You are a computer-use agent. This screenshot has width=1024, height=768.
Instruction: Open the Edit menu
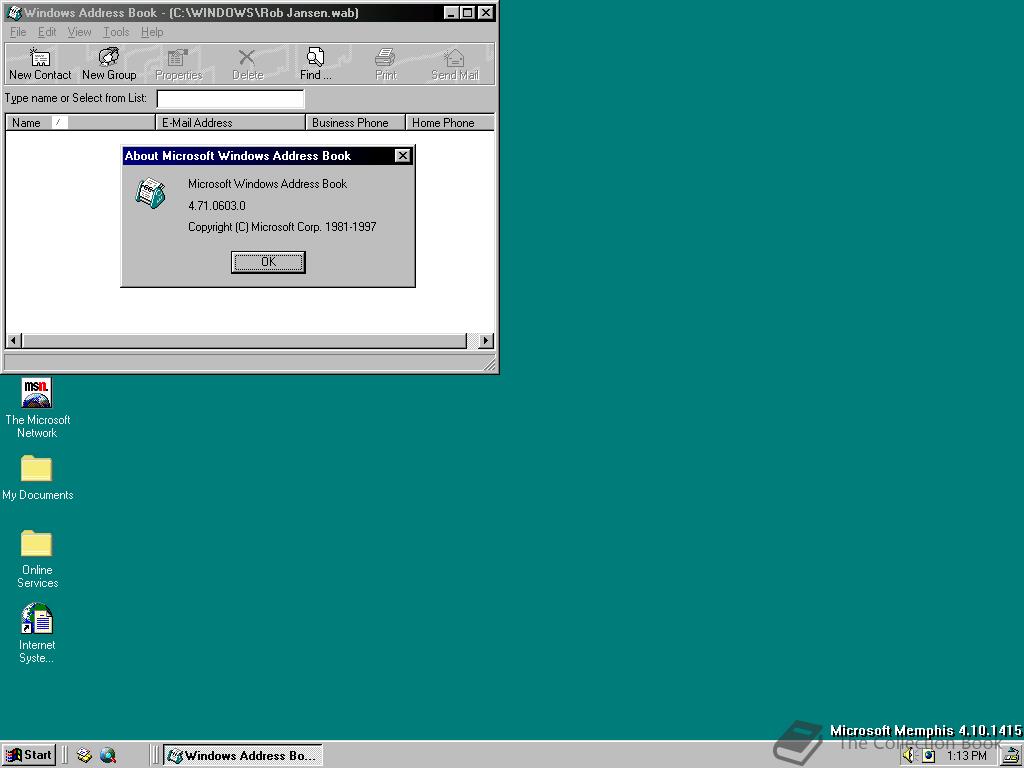pos(47,32)
